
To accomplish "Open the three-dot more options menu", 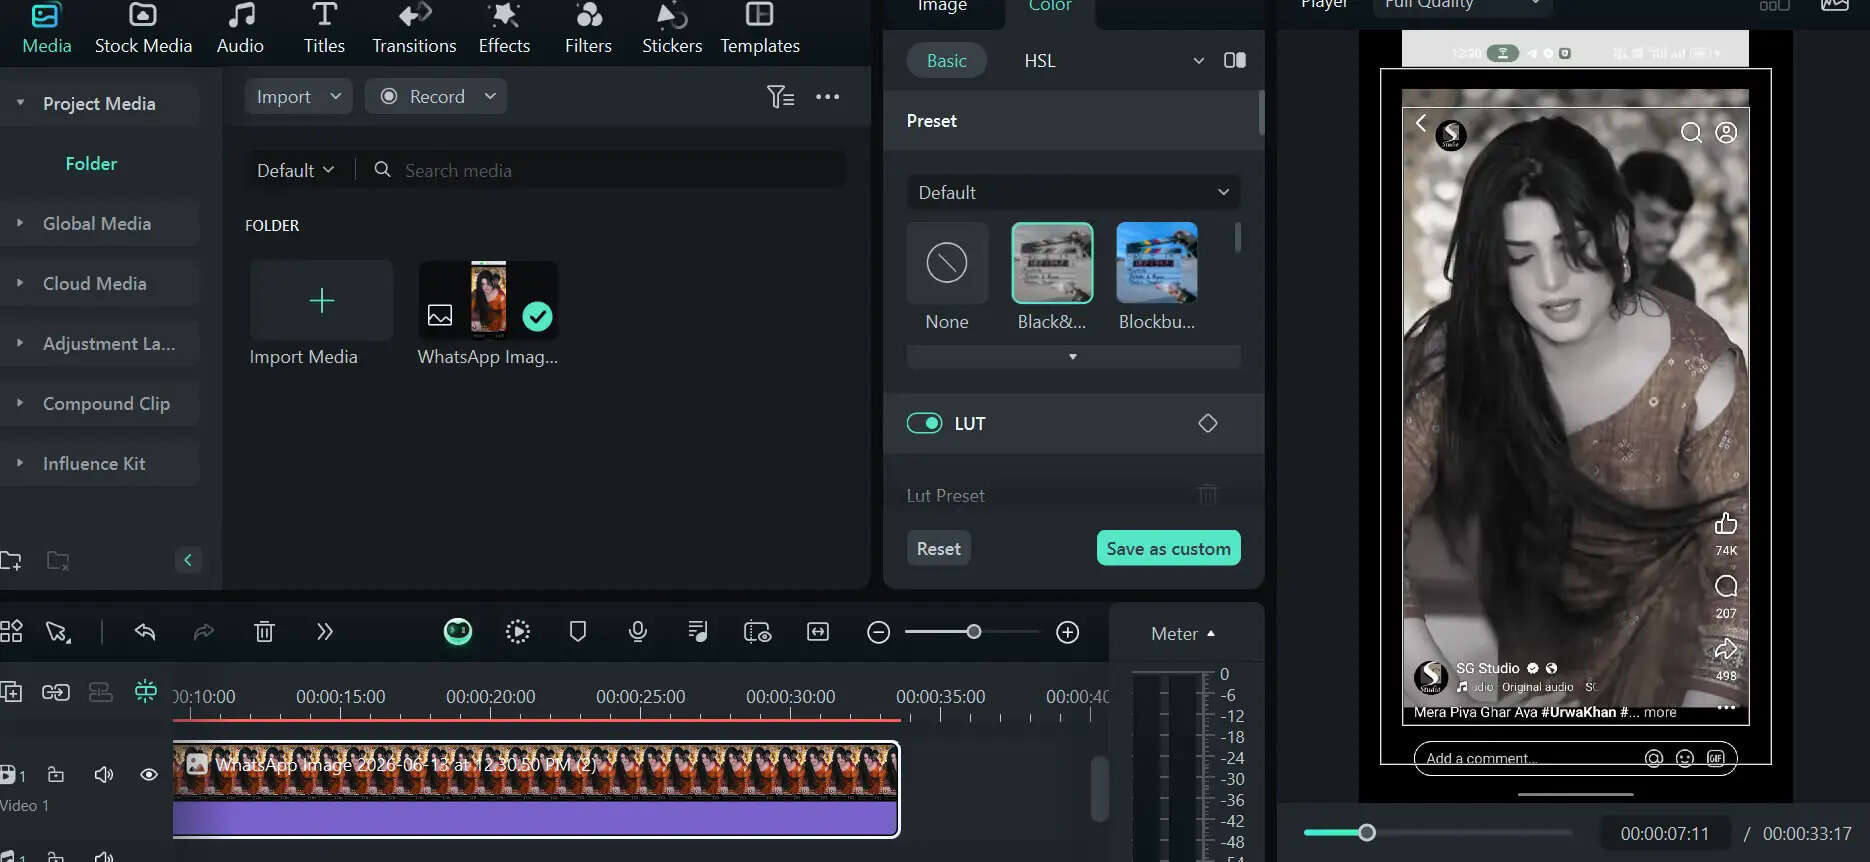I will [827, 97].
